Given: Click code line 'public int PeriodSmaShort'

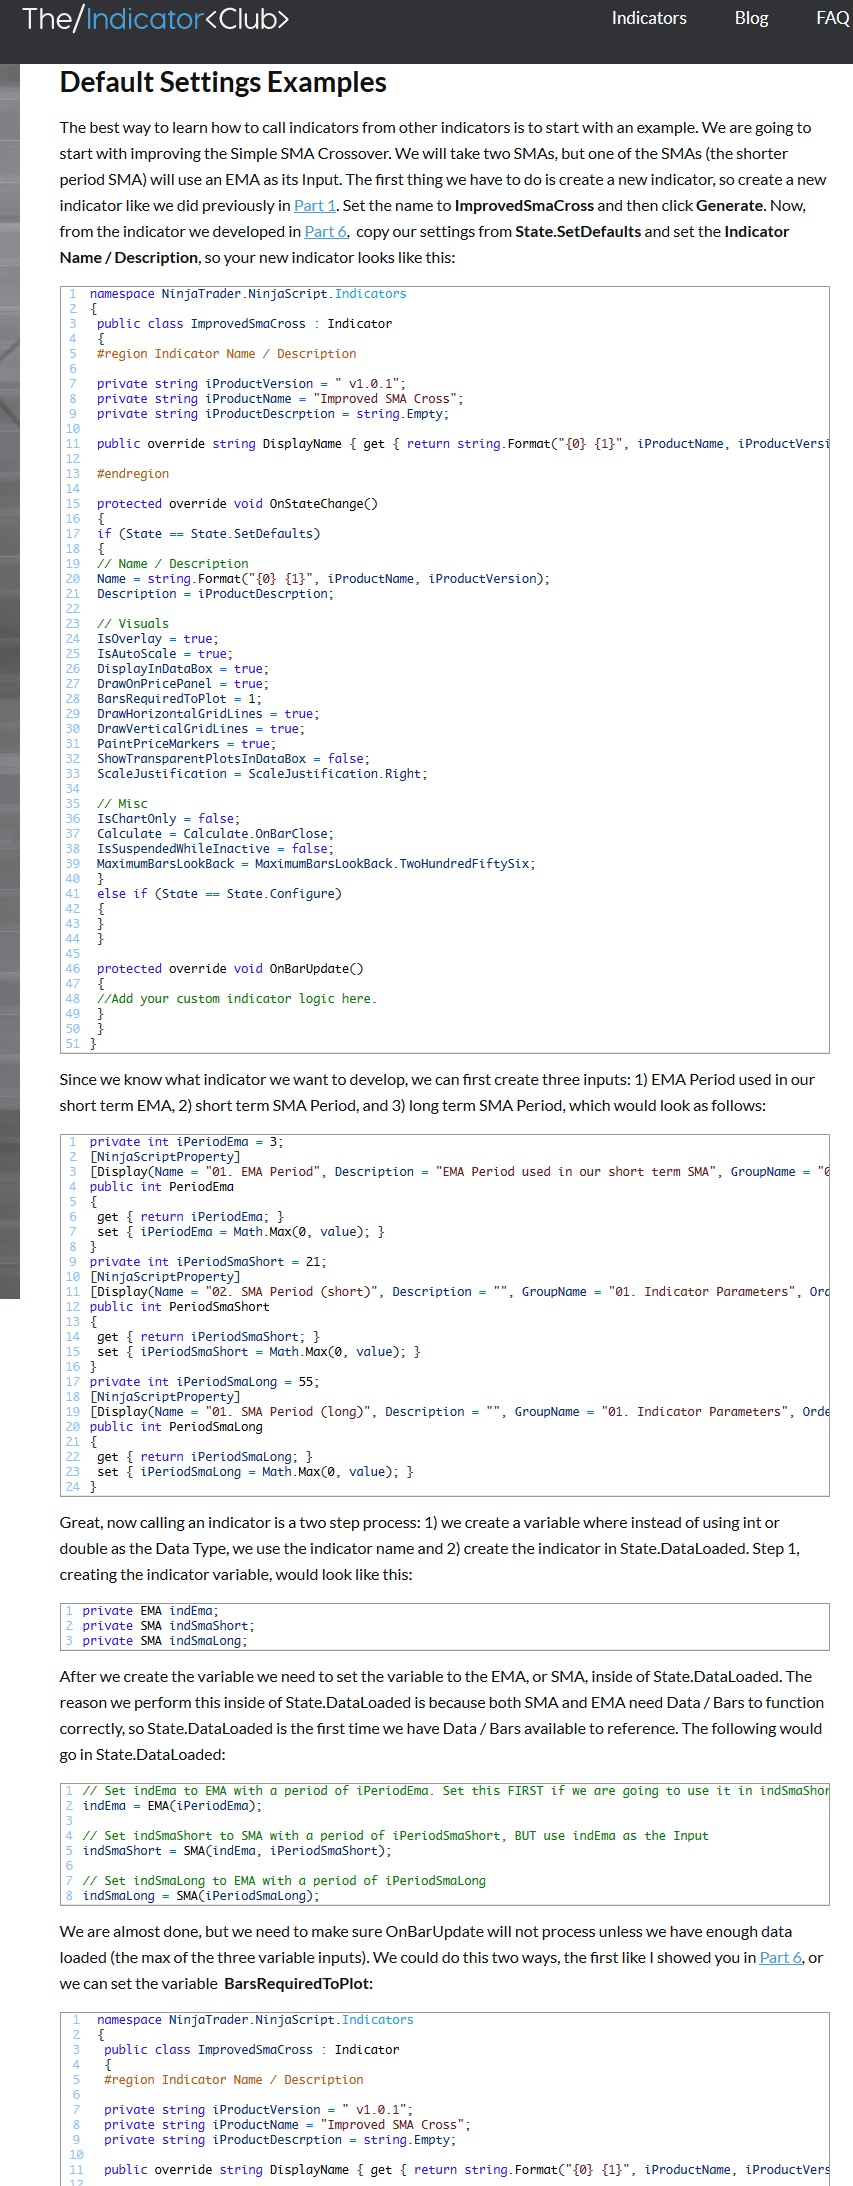Looking at the screenshot, I should pos(179,1307).
